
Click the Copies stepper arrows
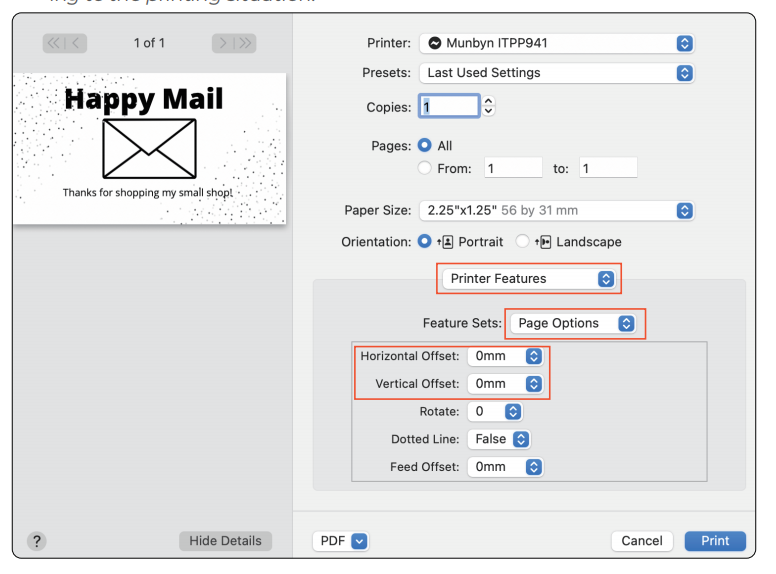489,107
